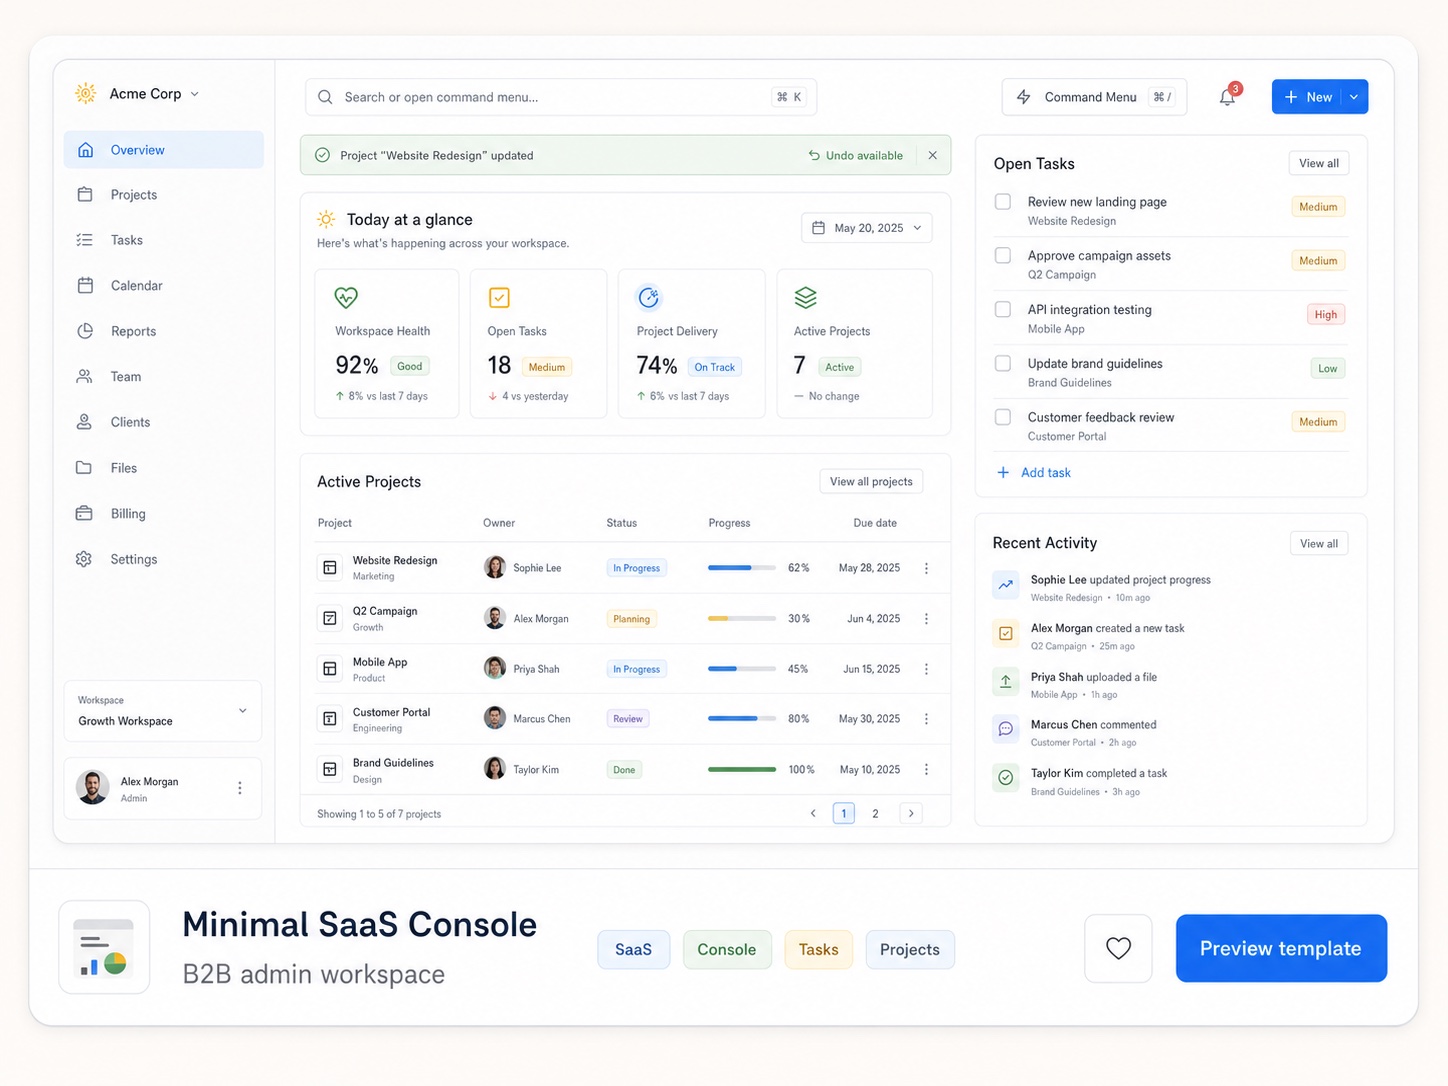The image size is (1448, 1086).
Task: Go to page 2 of projects
Action: click(x=875, y=813)
